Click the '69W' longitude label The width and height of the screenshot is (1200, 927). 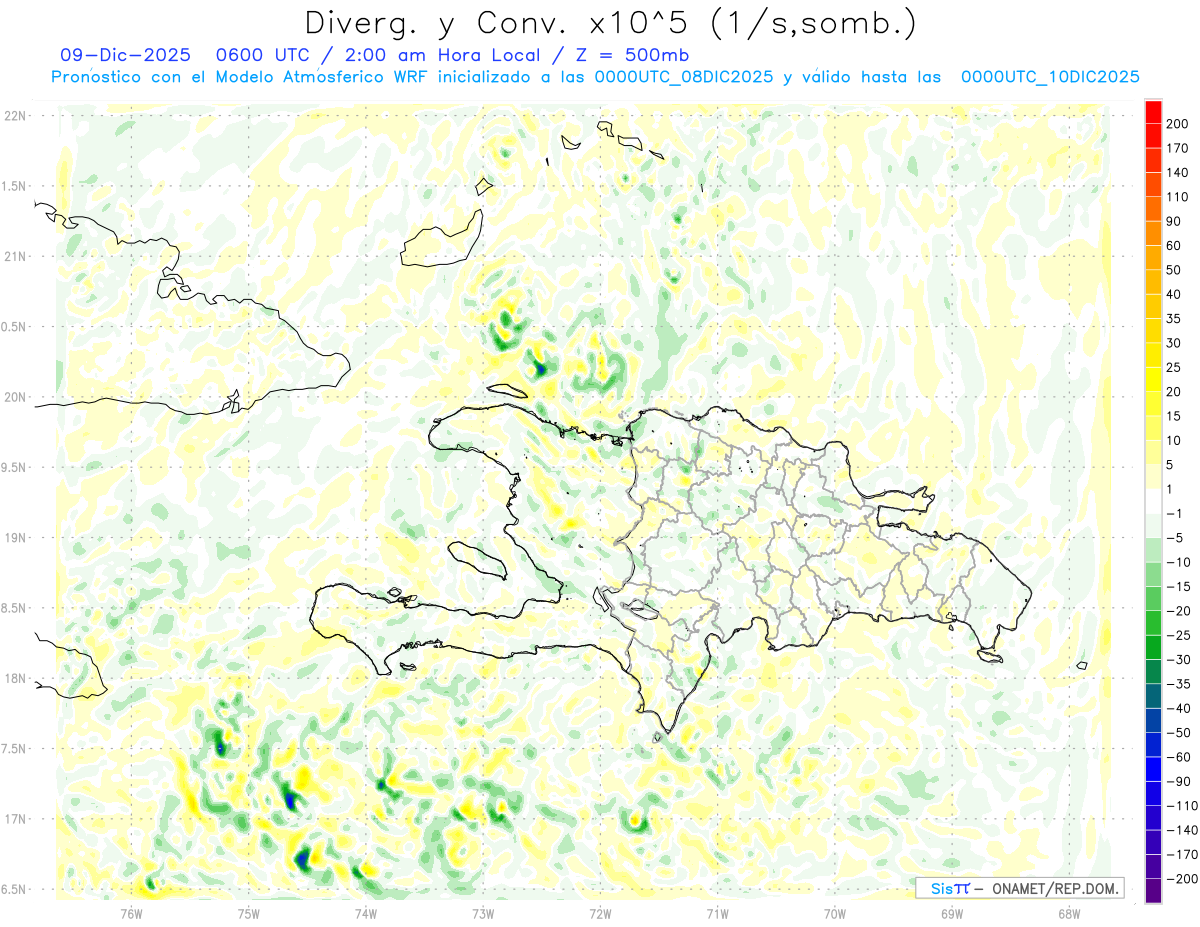tap(952, 913)
